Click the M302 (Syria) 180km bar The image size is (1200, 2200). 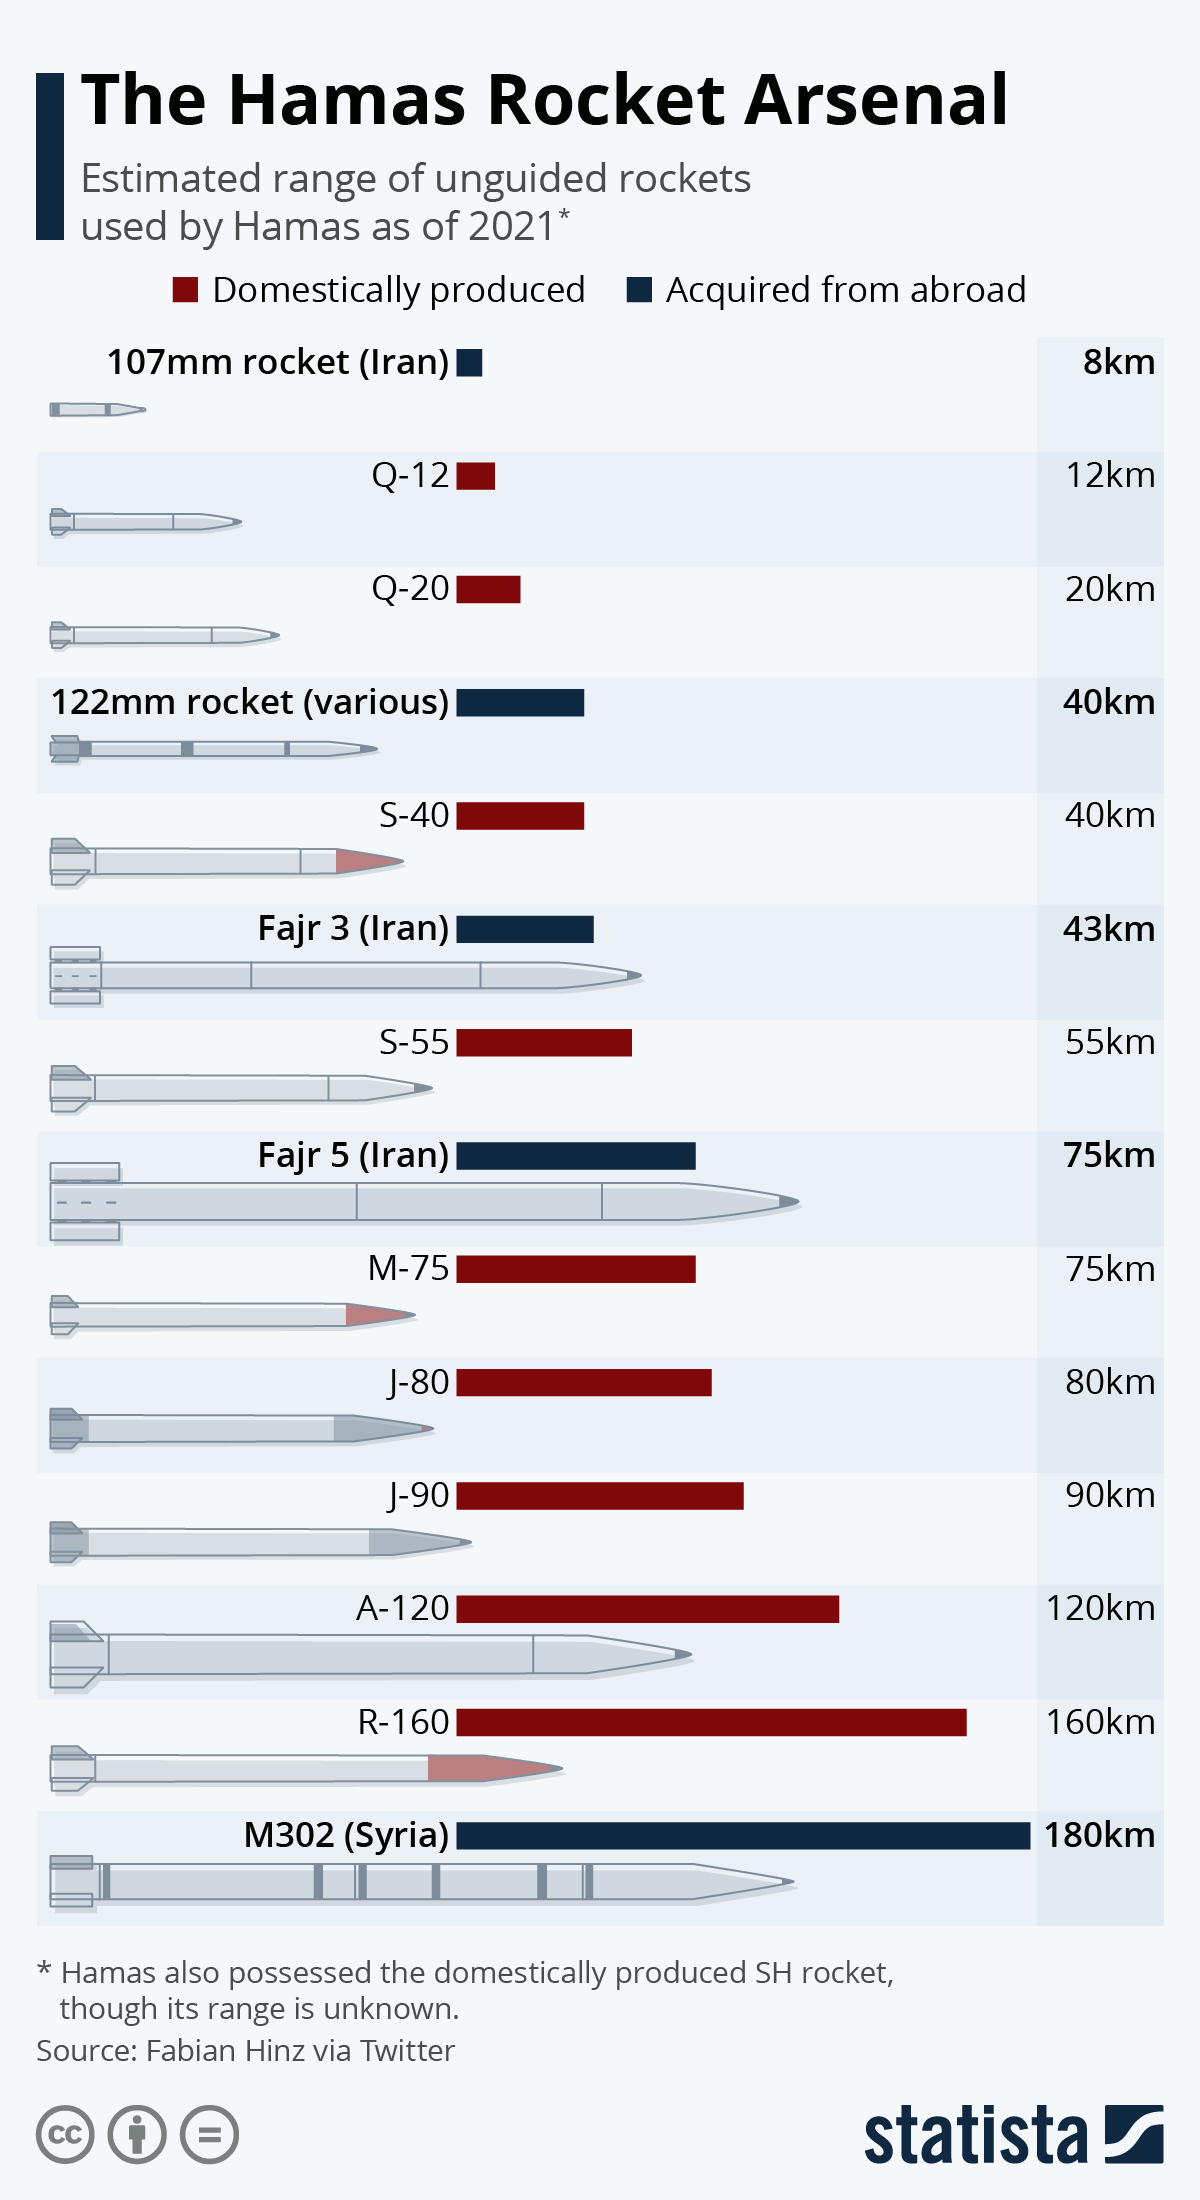pyautogui.click(x=743, y=1835)
